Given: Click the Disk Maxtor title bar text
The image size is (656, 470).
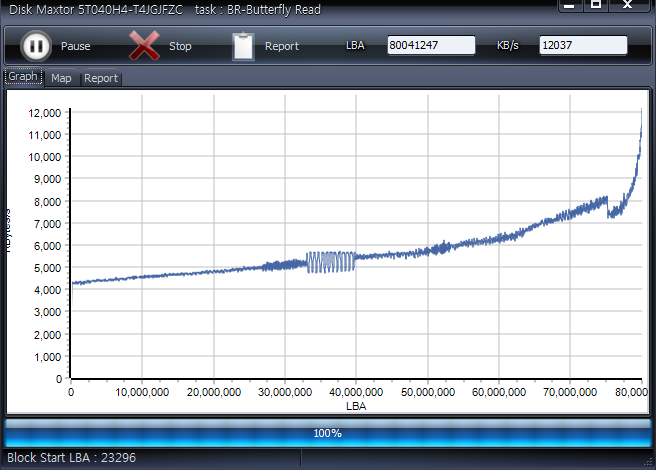Looking at the screenshot, I should click(x=95, y=7).
